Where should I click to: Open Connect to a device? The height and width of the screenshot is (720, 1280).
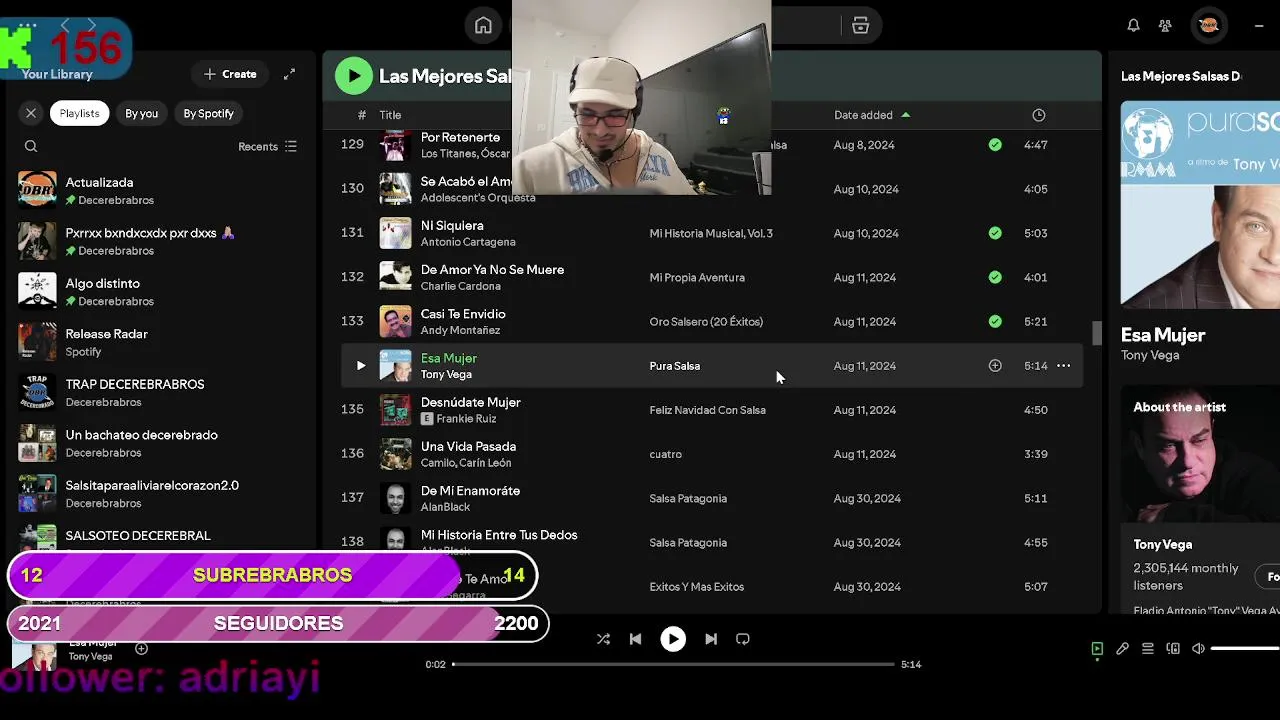point(1173,649)
